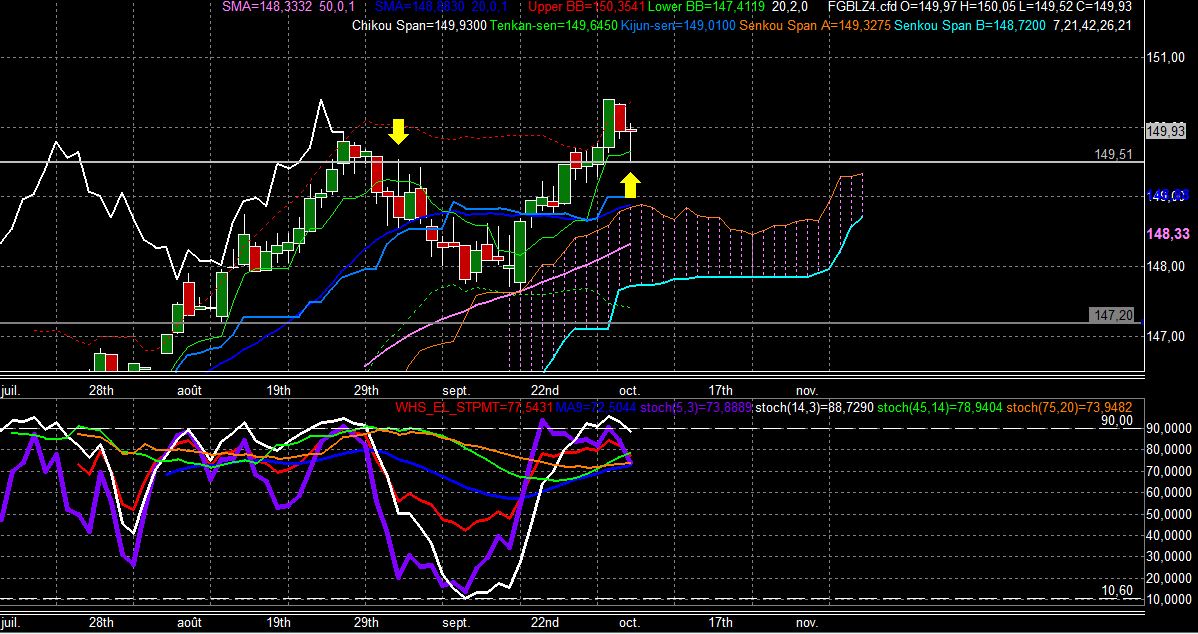
Task: Click the Ichimoku parameters 7,21,42,26,21
Action: (1092, 26)
